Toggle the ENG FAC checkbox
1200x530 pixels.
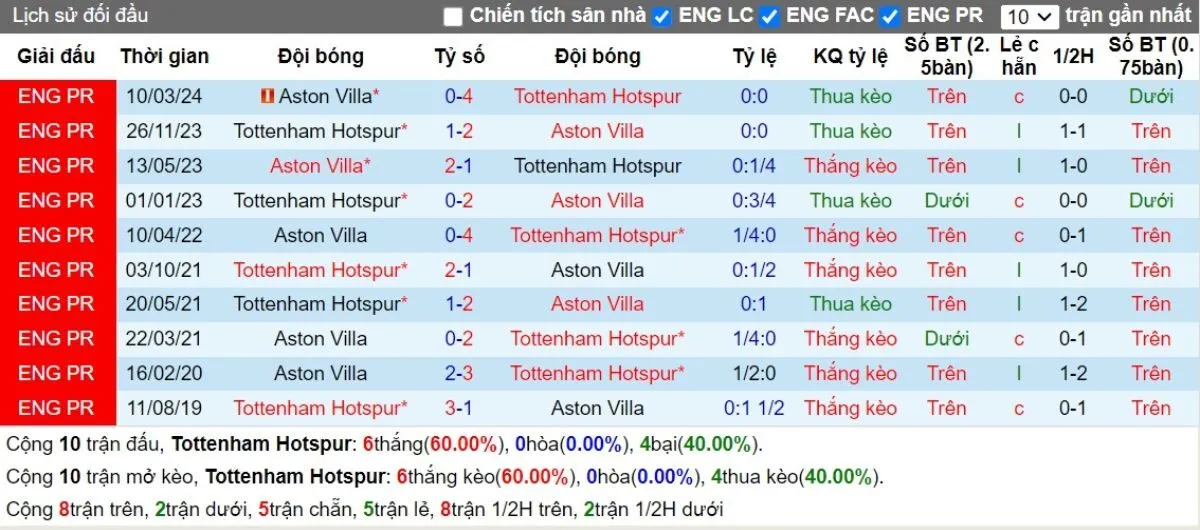pyautogui.click(x=769, y=16)
